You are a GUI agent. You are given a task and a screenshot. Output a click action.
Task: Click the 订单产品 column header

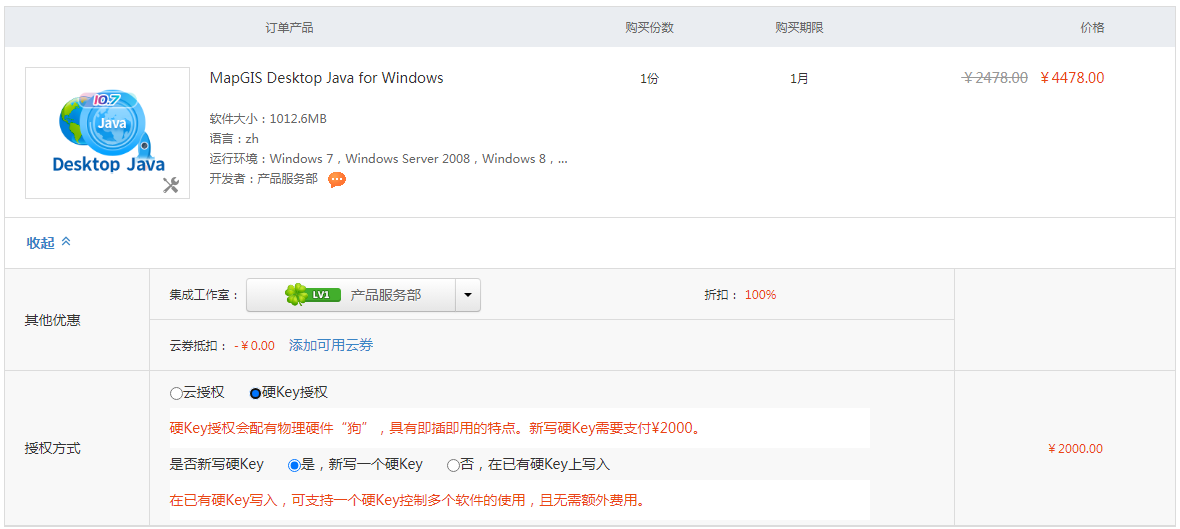(290, 27)
